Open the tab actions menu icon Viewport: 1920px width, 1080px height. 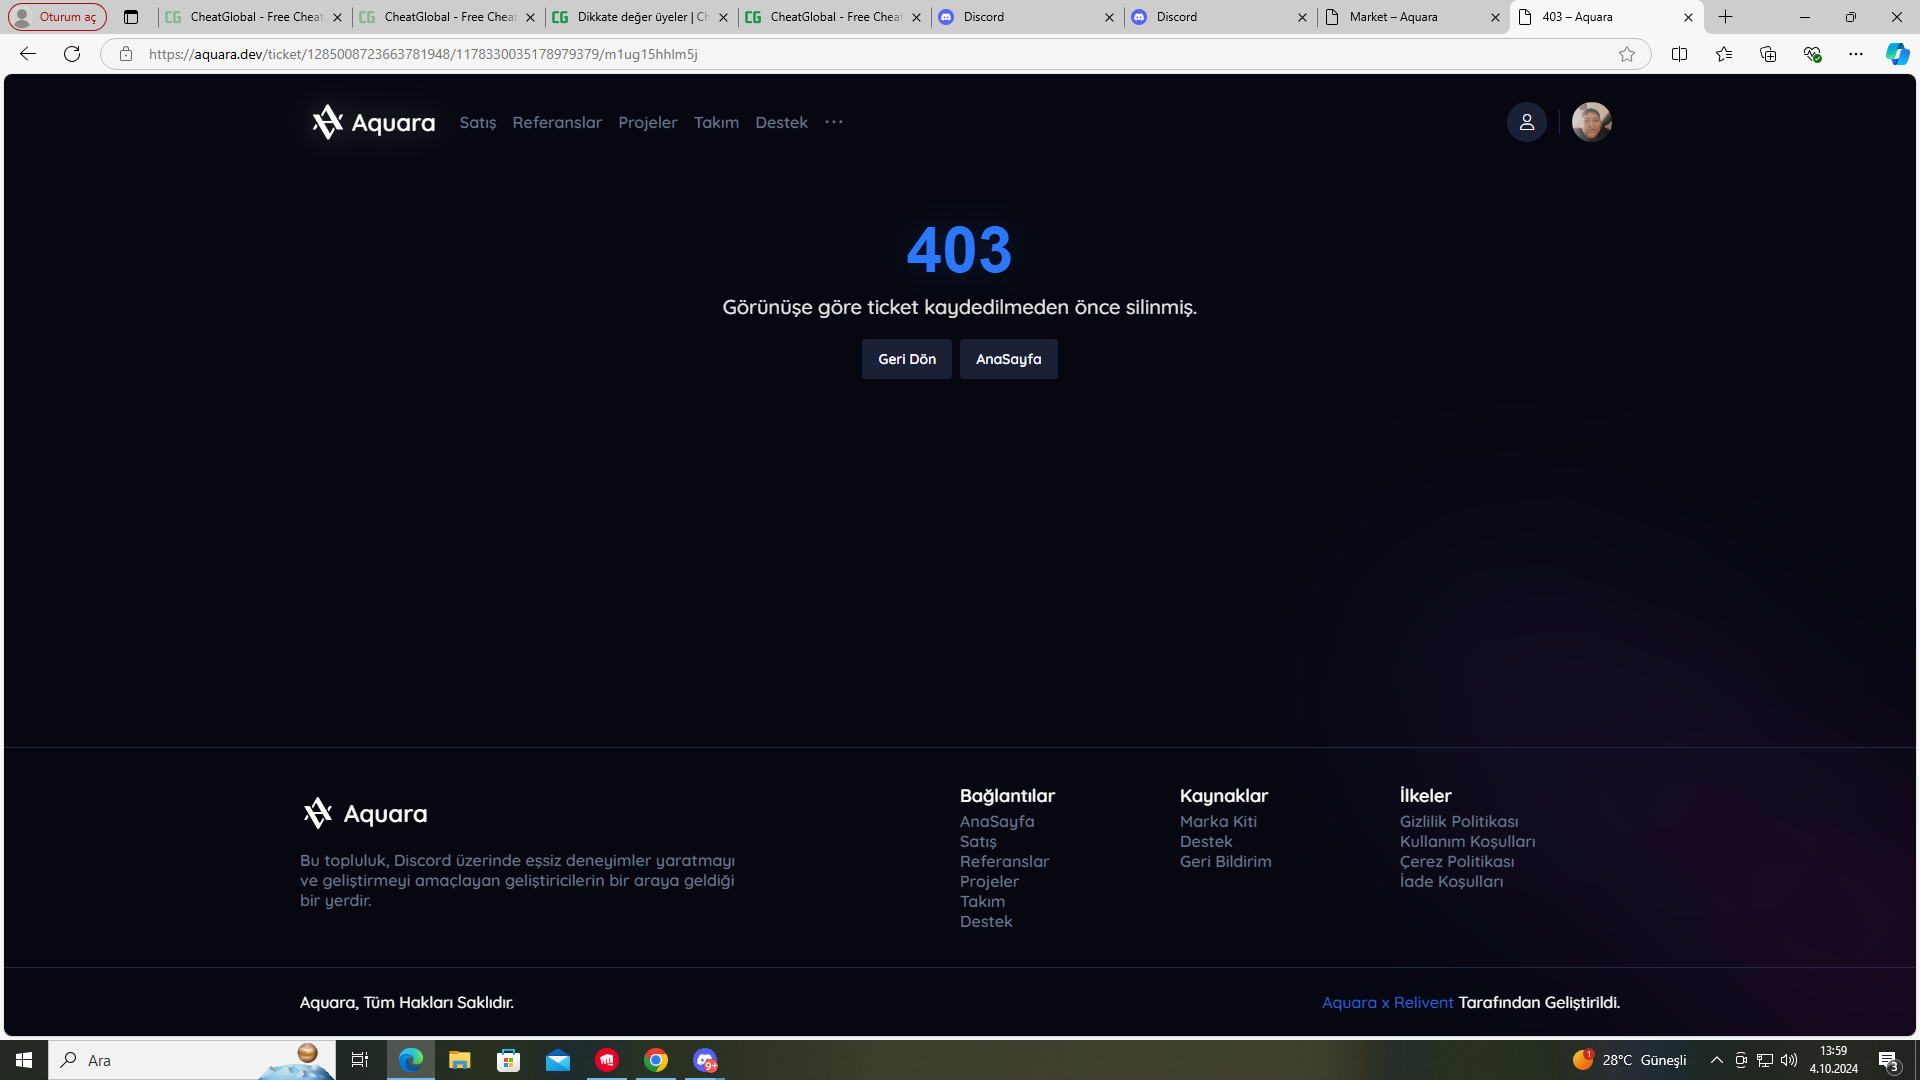tap(131, 17)
